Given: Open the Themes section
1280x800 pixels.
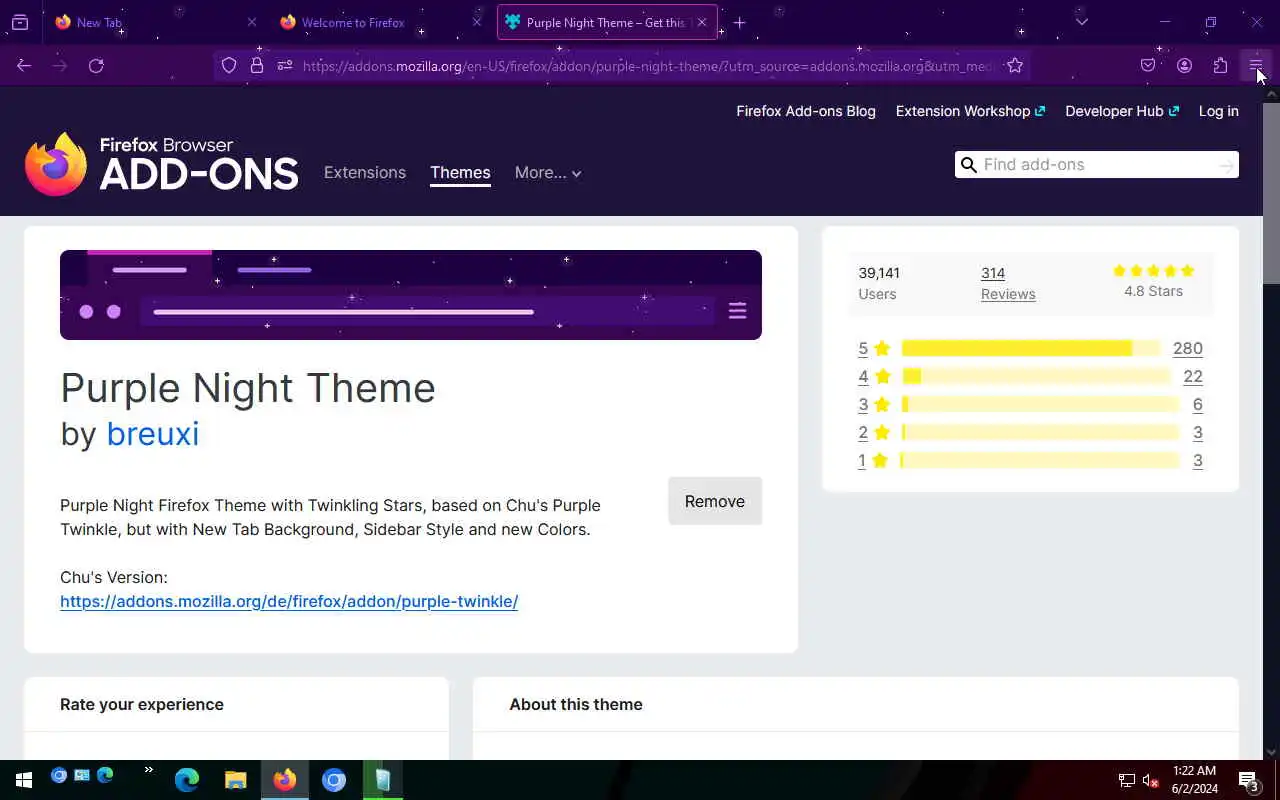Looking at the screenshot, I should [460, 172].
